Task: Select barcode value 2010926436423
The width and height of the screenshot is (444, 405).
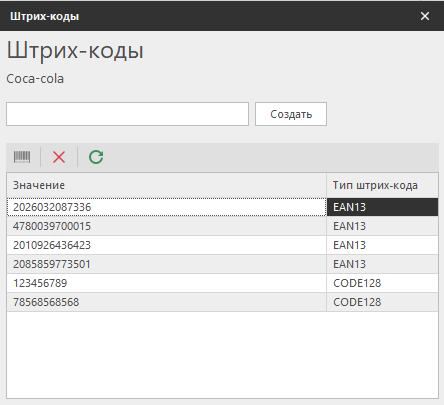Action: (166, 245)
